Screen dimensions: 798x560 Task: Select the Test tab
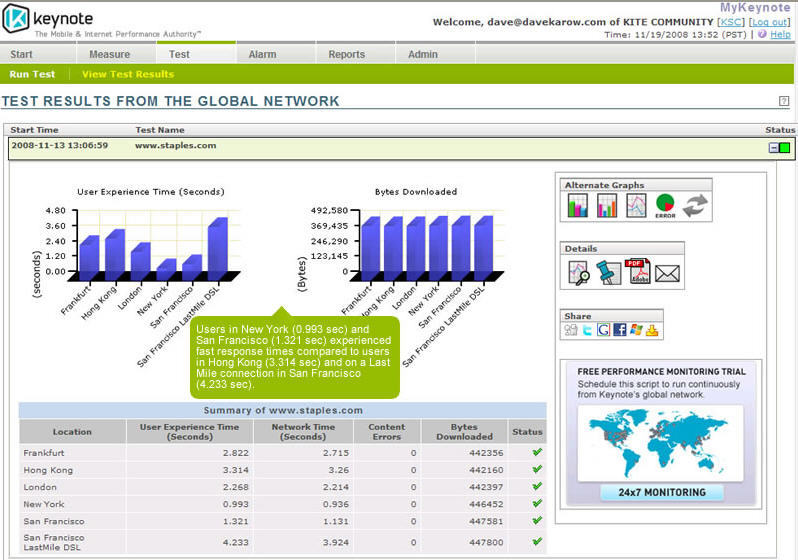pyautogui.click(x=196, y=53)
